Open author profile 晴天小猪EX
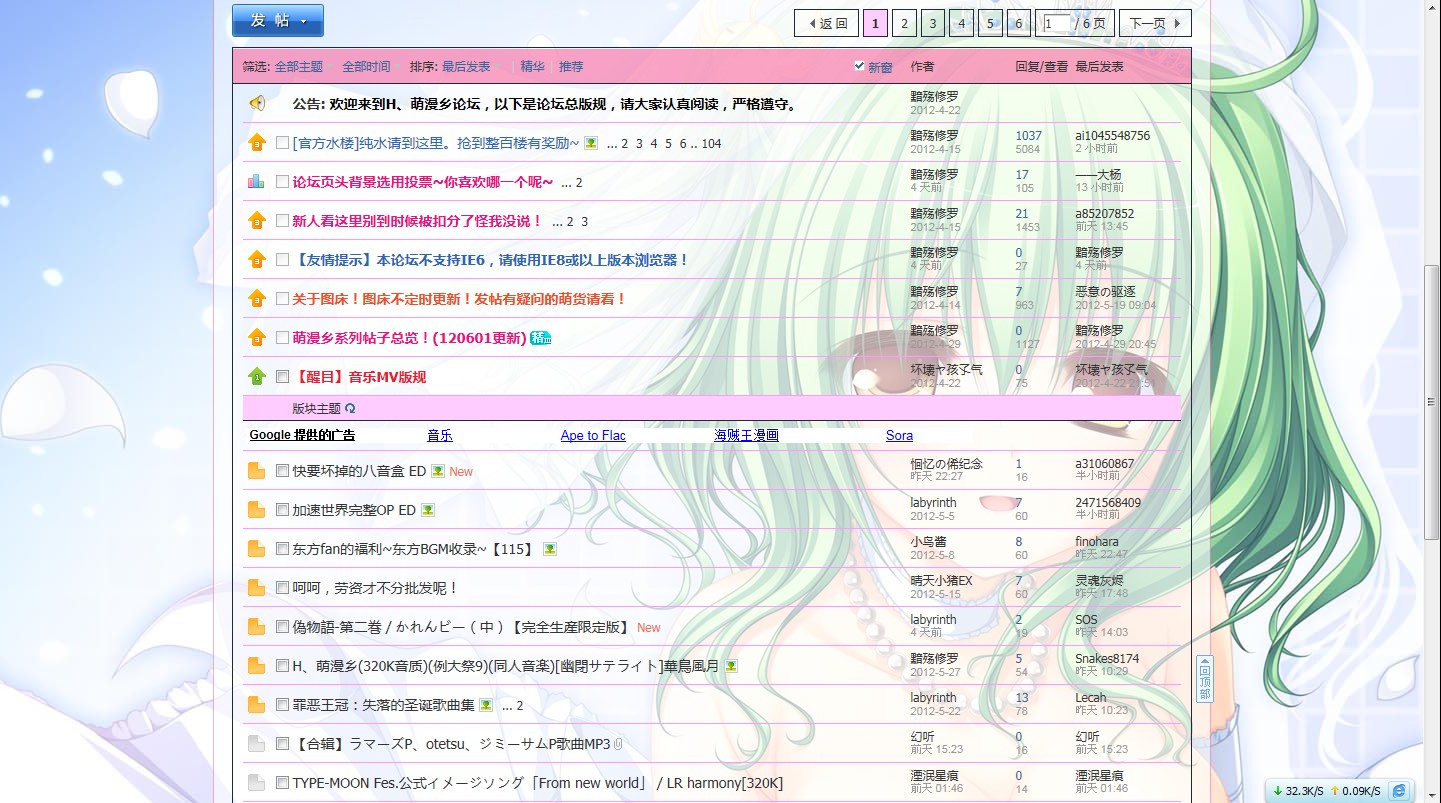 coord(941,580)
